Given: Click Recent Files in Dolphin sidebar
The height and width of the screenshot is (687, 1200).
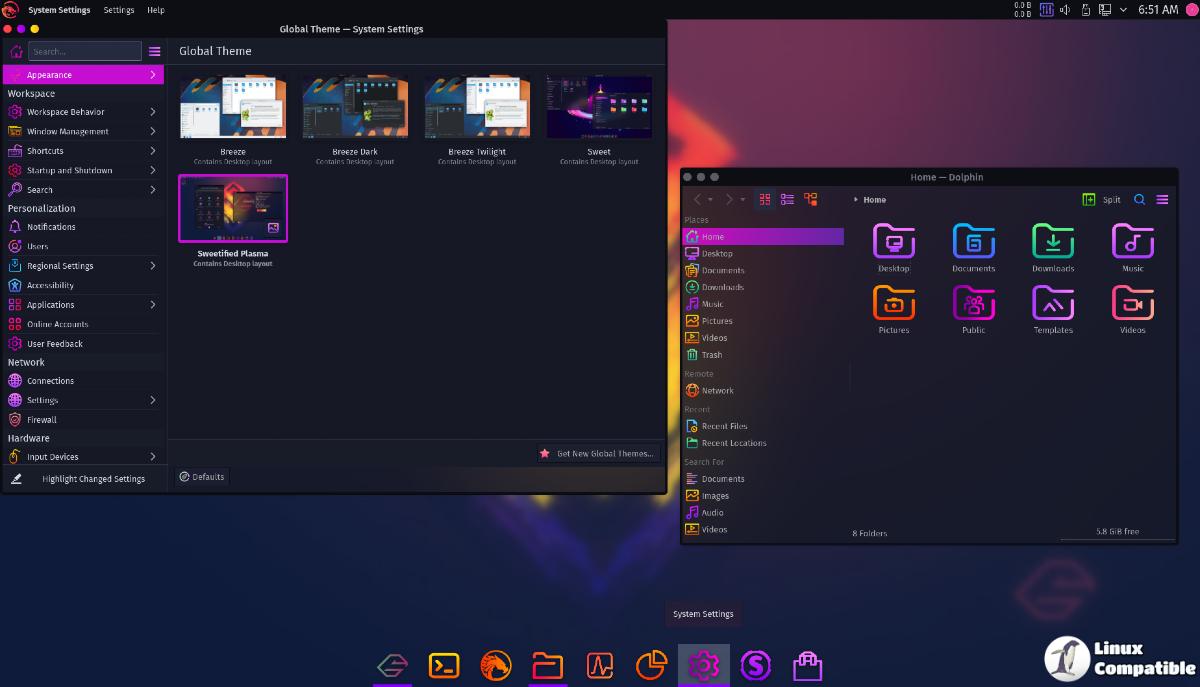Looking at the screenshot, I should pos(724,426).
